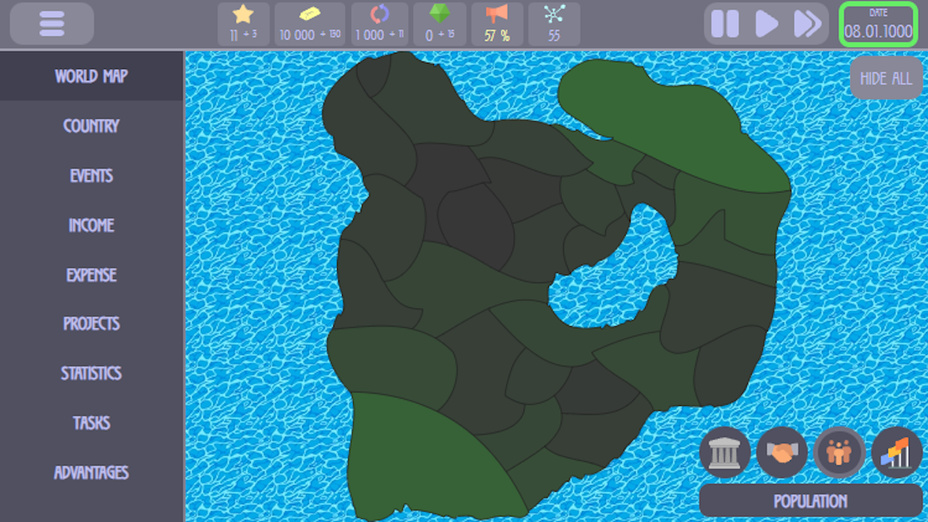Select the flags chart map mode
This screenshot has height=522, width=928.
tap(896, 453)
